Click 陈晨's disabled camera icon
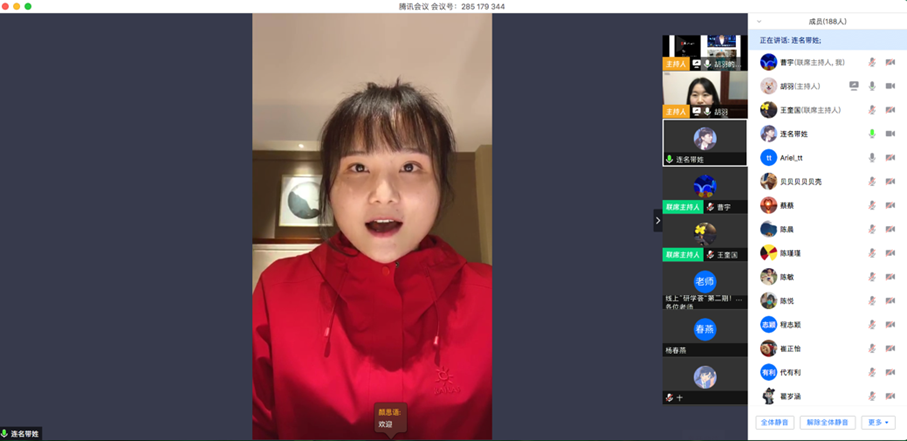Viewport: 907px width, 441px height. point(890,229)
